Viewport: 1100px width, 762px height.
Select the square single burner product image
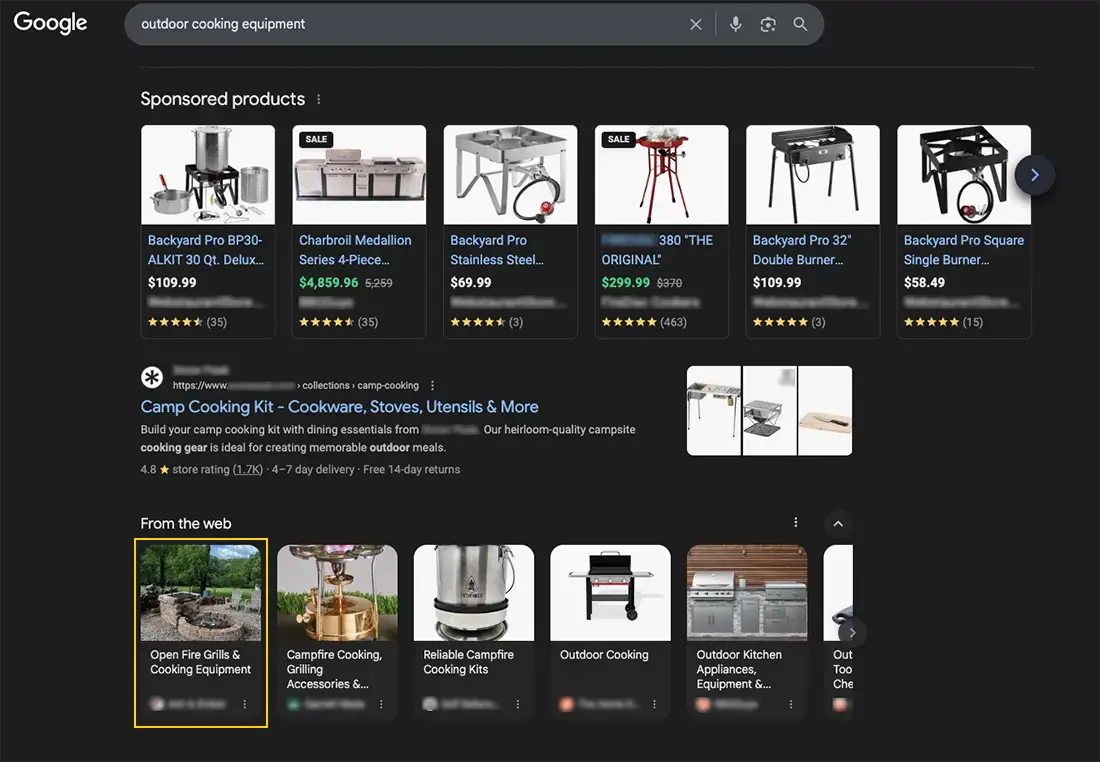964,175
